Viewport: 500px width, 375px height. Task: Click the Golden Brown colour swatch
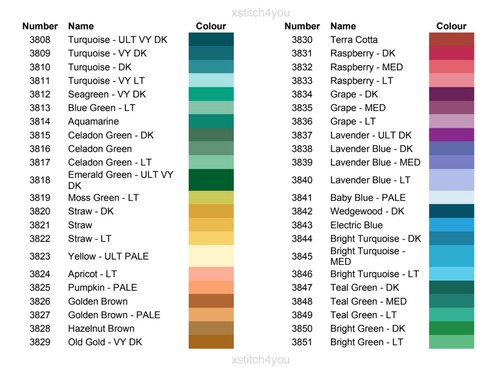click(x=211, y=301)
